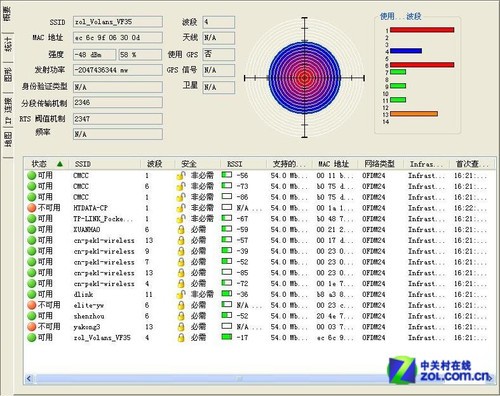Click the closed padlock icon in the elite-yw row
This screenshot has width=500, height=396.
pyautogui.click(x=181, y=305)
